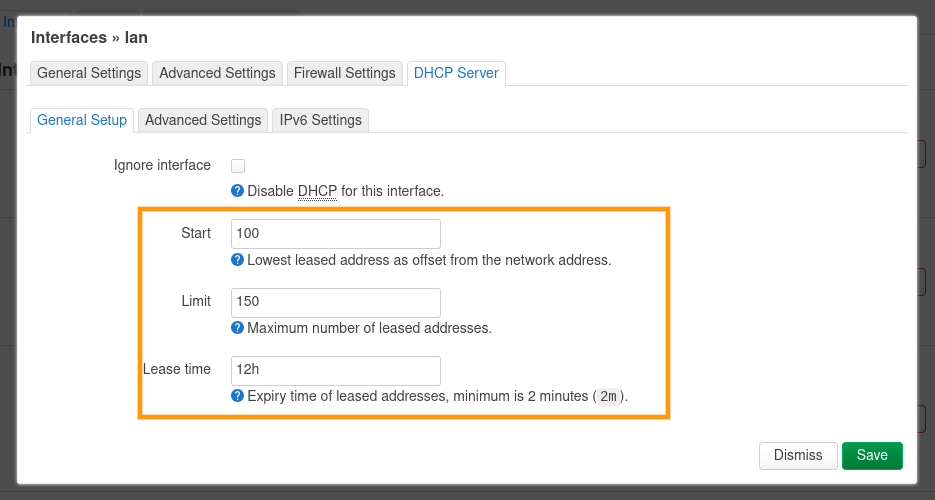Click help icon beside Lowest leased address
935x500 pixels.
coord(237,260)
